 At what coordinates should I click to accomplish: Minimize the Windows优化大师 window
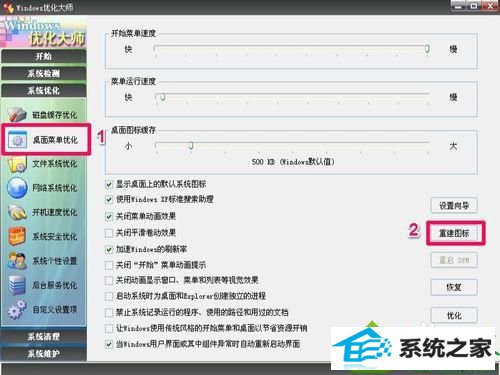tap(459, 6)
